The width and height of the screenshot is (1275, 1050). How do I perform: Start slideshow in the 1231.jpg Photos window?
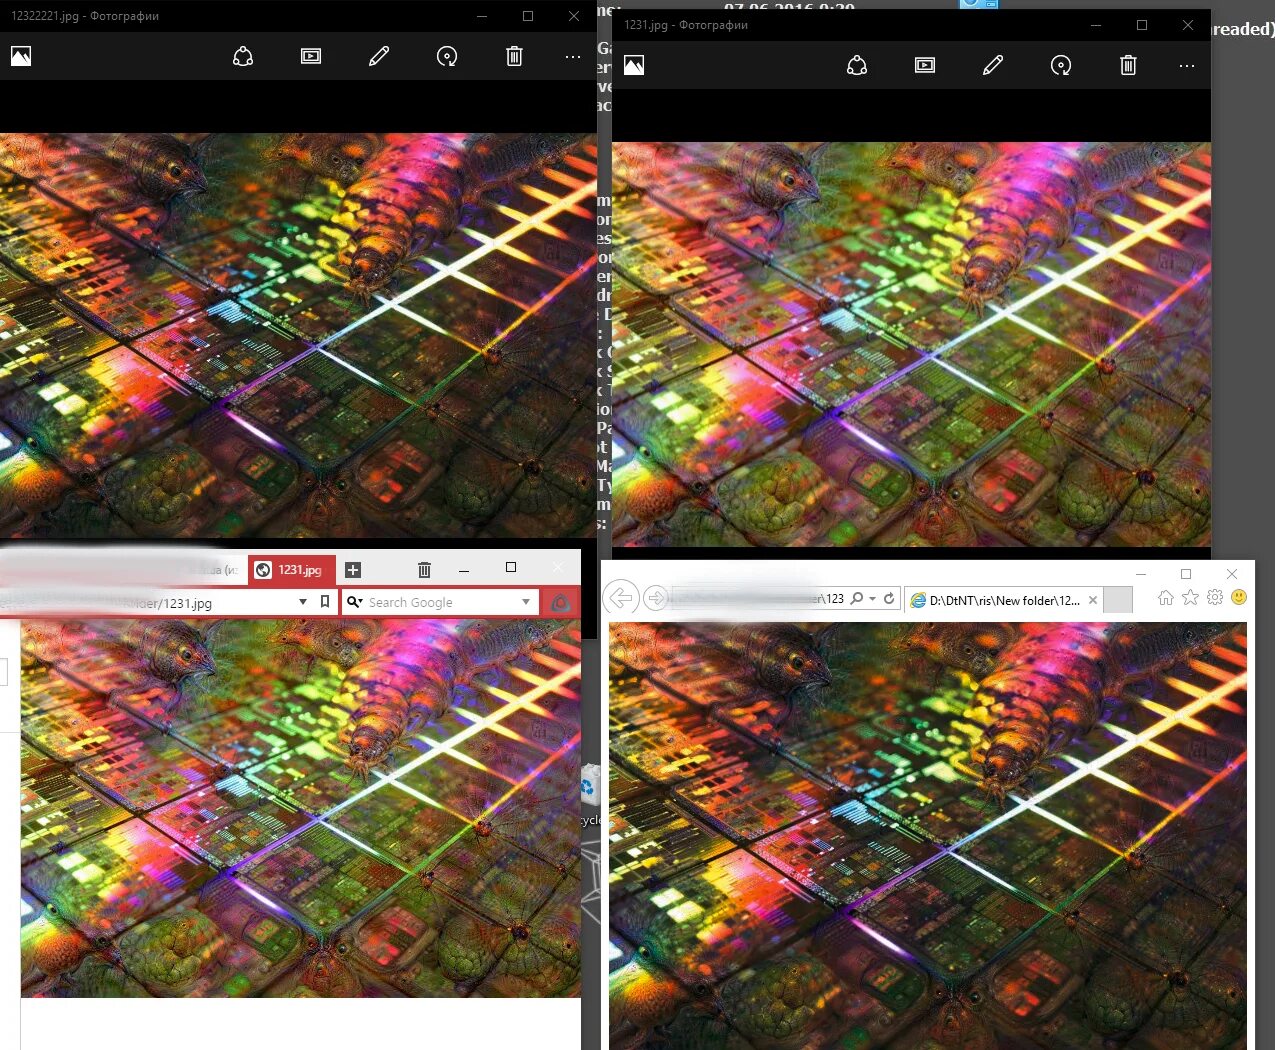925,65
